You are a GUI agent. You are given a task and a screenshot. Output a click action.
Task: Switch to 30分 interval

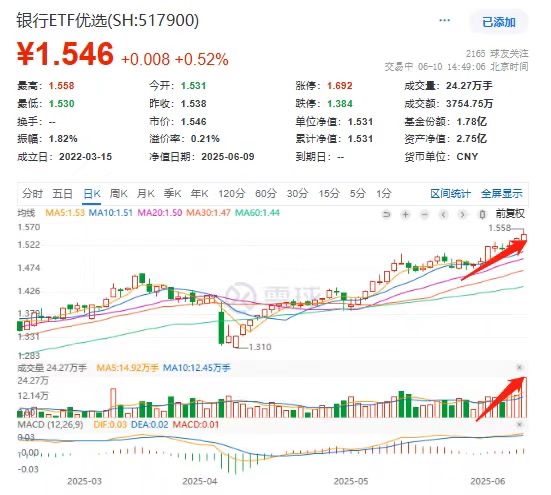[x=297, y=193]
